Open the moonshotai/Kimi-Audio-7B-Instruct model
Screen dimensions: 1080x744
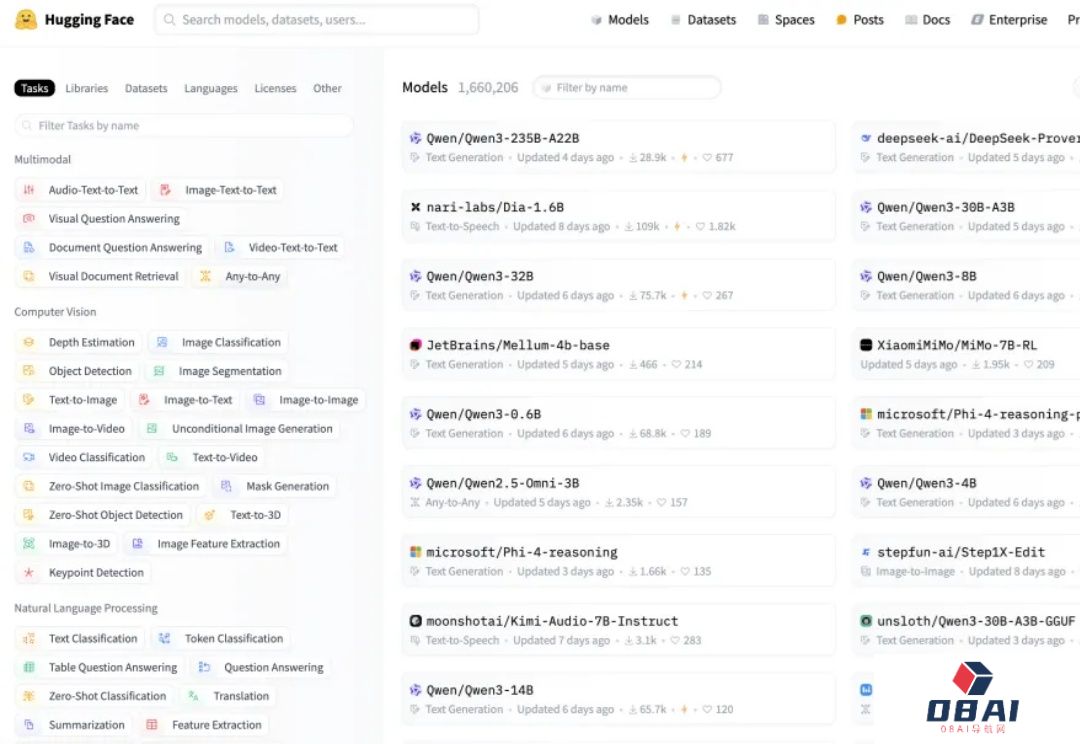tap(619, 630)
